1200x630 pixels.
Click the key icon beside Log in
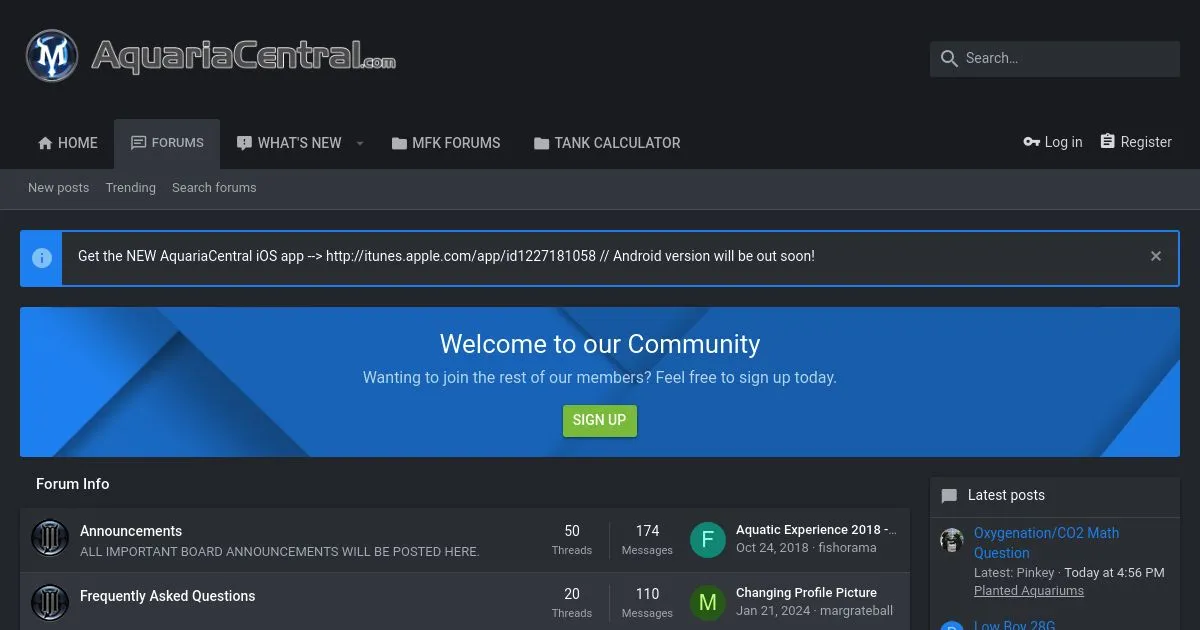pyautogui.click(x=1032, y=142)
